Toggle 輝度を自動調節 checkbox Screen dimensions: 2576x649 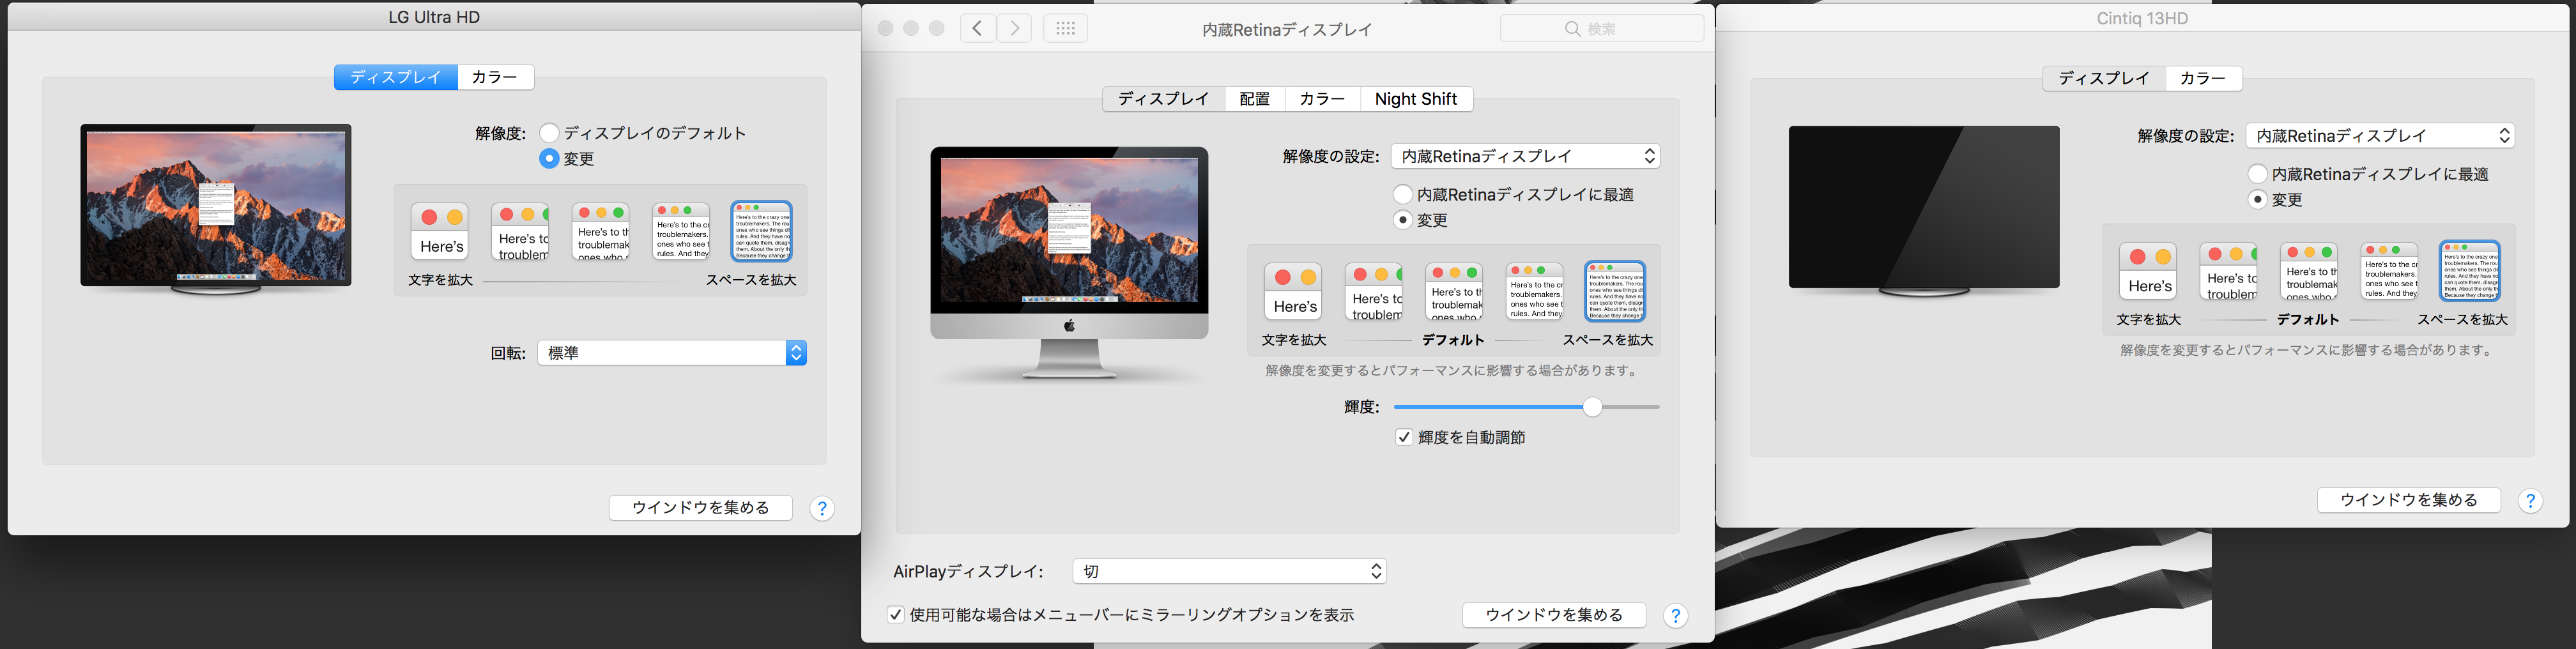click(1404, 437)
